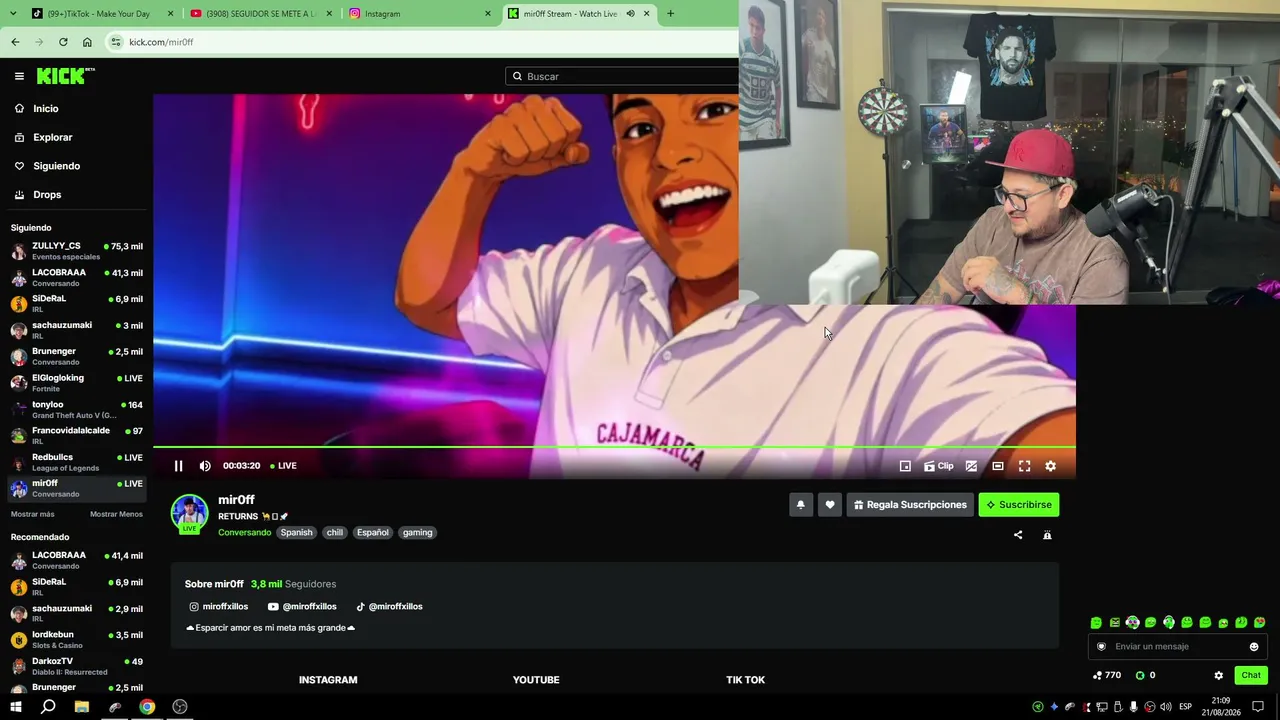The height and width of the screenshot is (720, 1280).
Task: Open Chrome from the taskbar
Action: pos(147,707)
